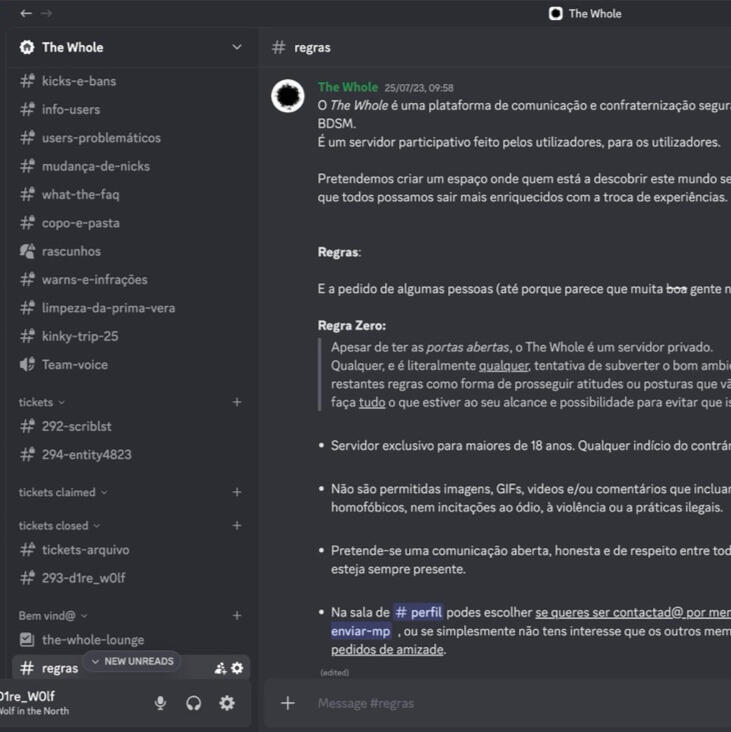Click plus next to Bem vind@ category
The height and width of the screenshot is (732, 731).
(237, 616)
